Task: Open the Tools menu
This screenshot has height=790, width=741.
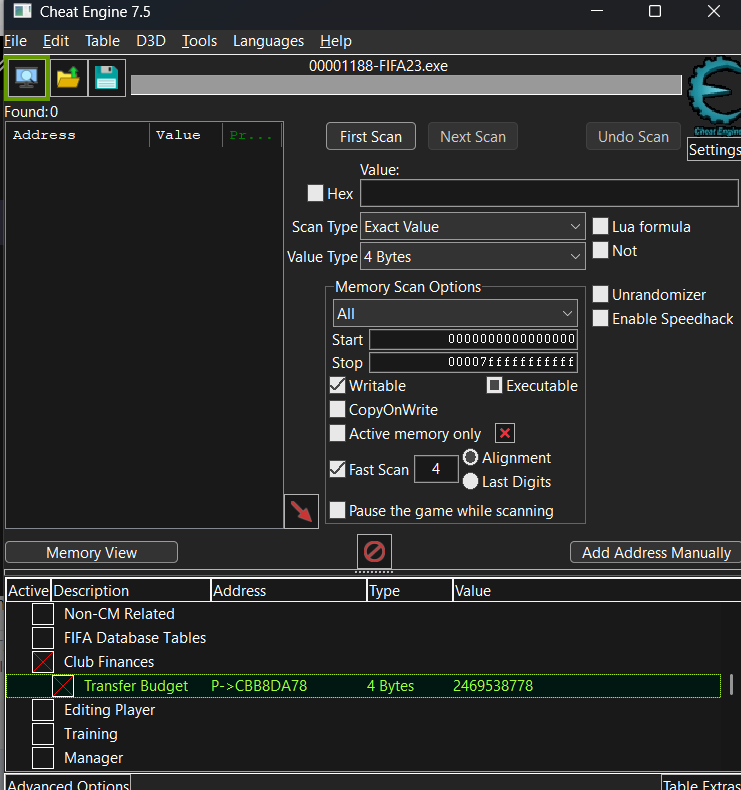Action: (199, 41)
